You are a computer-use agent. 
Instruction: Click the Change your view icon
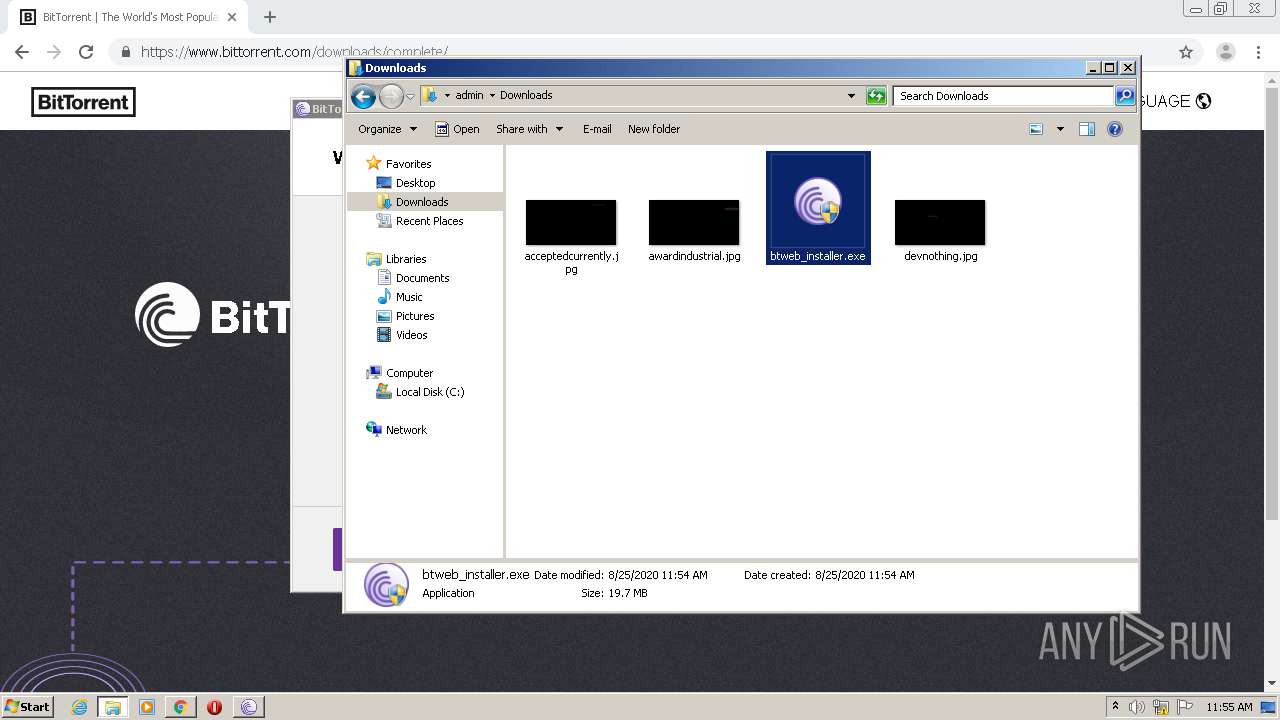(x=1036, y=129)
